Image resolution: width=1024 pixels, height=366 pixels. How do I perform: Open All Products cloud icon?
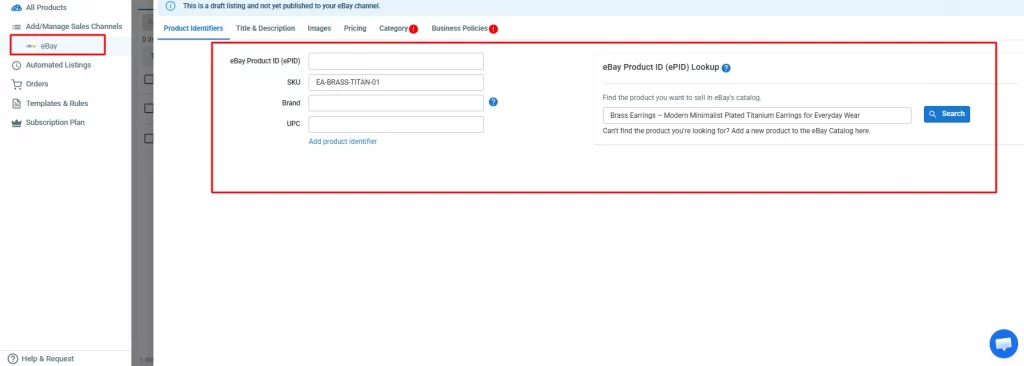(x=16, y=7)
